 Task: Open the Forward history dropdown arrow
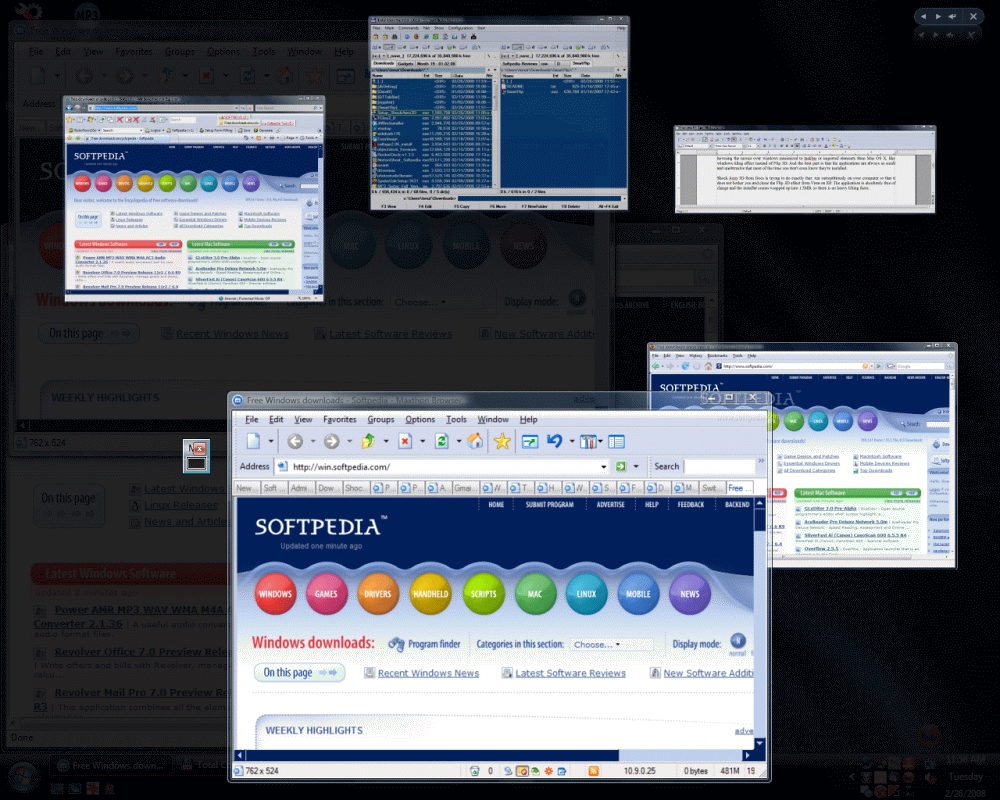[x=349, y=441]
